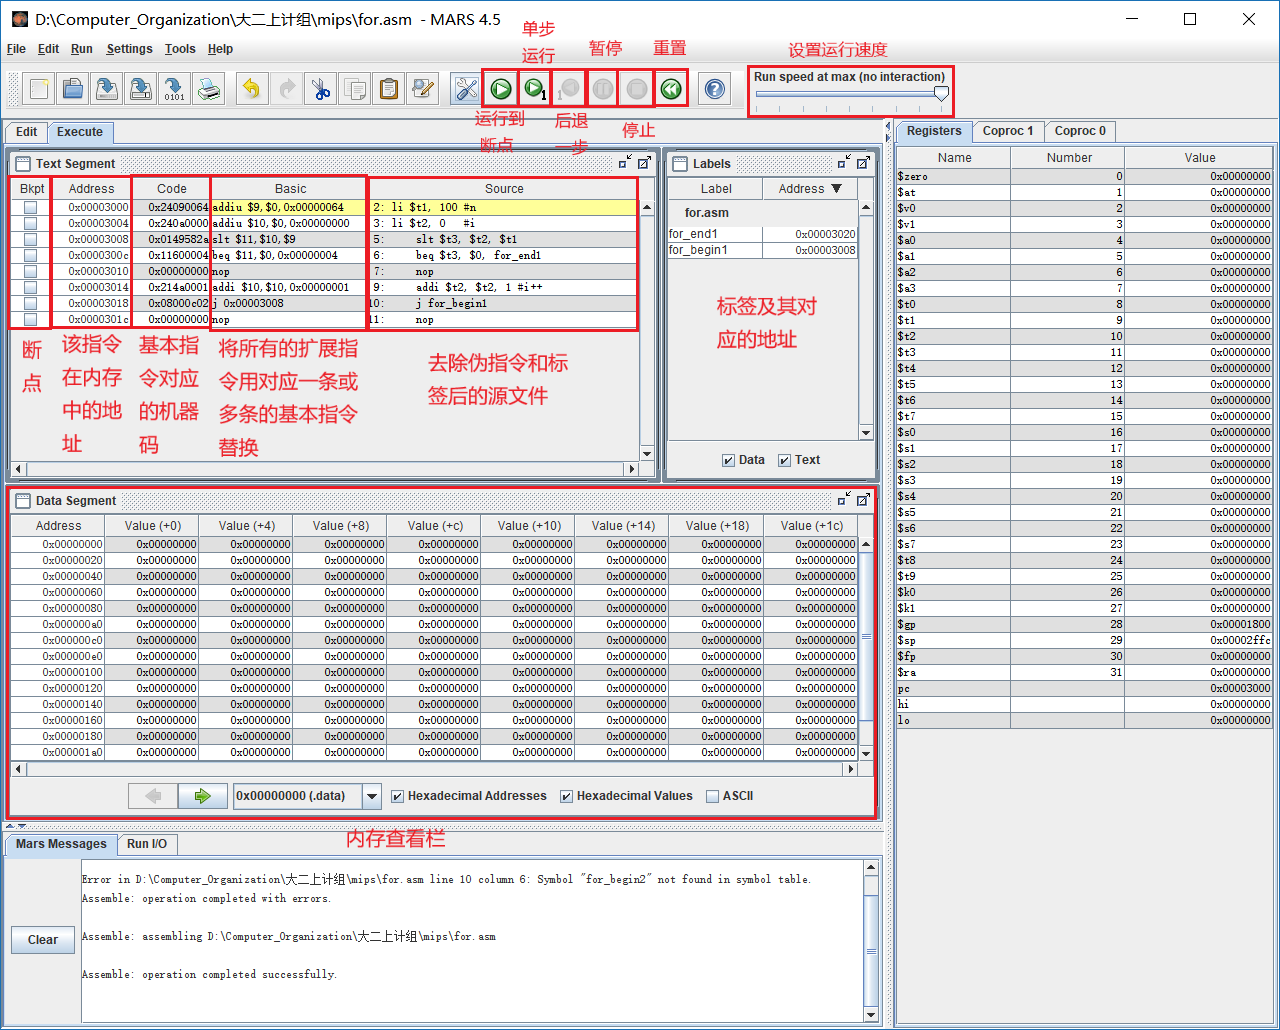Enable ASCII display checkbox
1280x1030 pixels.
(x=712, y=796)
